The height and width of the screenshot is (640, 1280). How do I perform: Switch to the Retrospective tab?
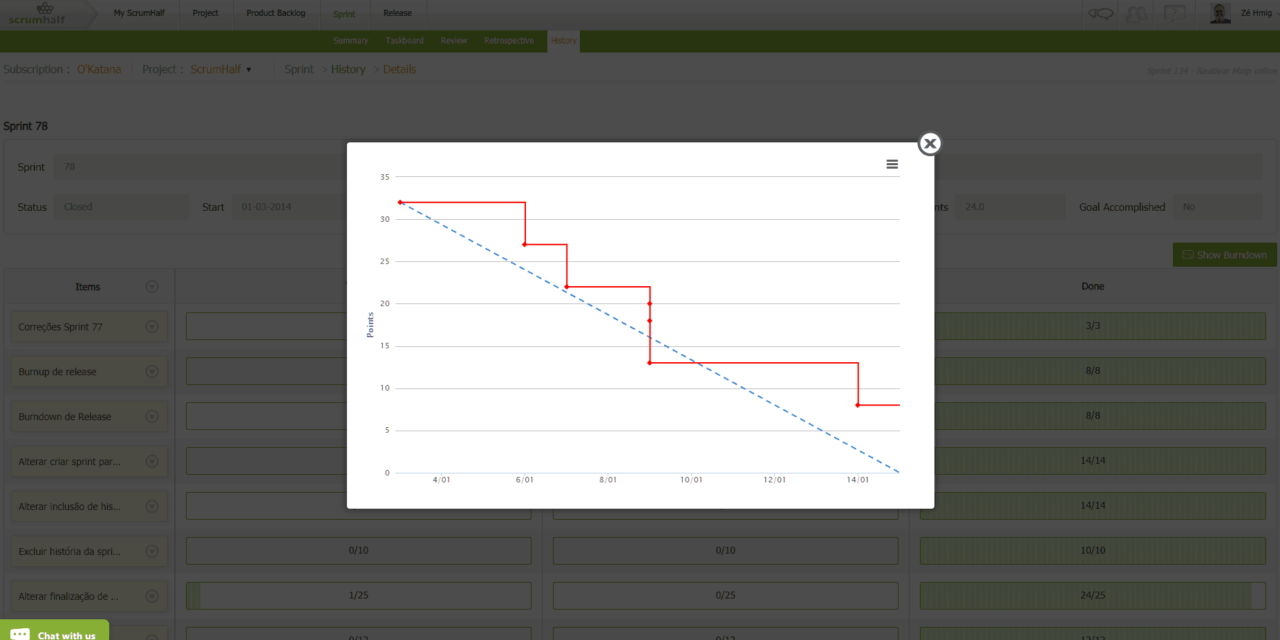[x=508, y=40]
